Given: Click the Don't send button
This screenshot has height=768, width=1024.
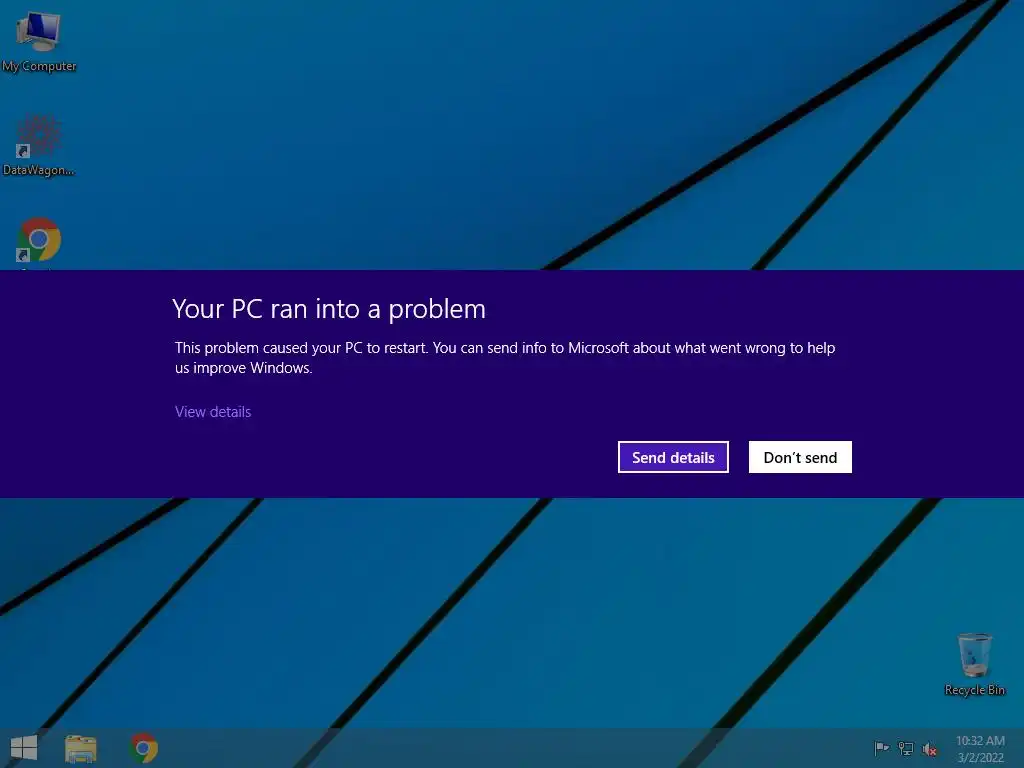Looking at the screenshot, I should point(800,457).
